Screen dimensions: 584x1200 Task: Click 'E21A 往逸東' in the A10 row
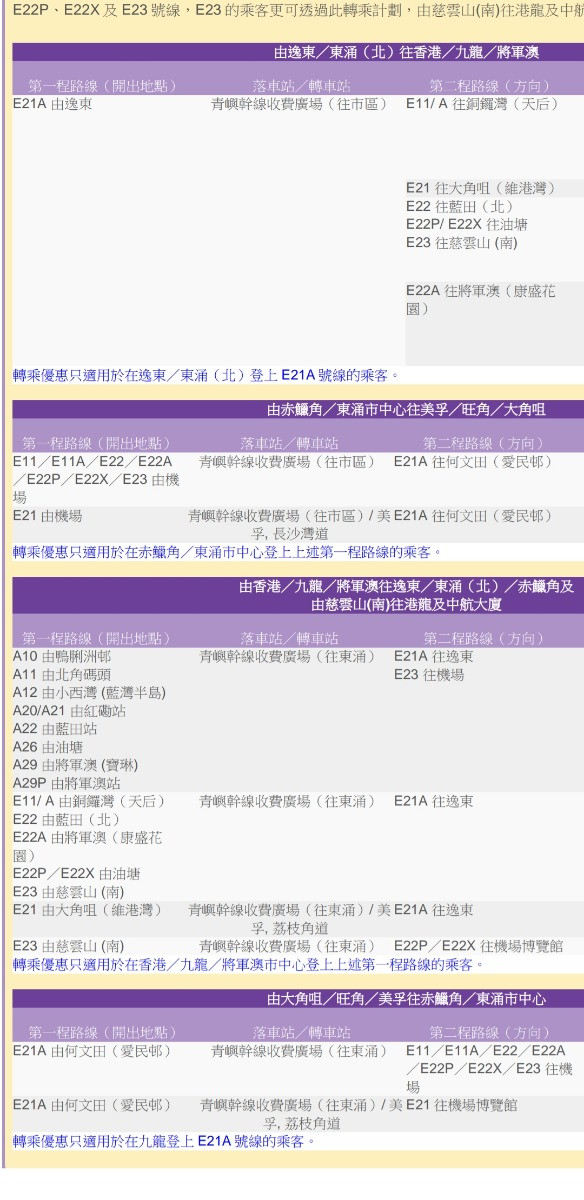click(x=434, y=656)
